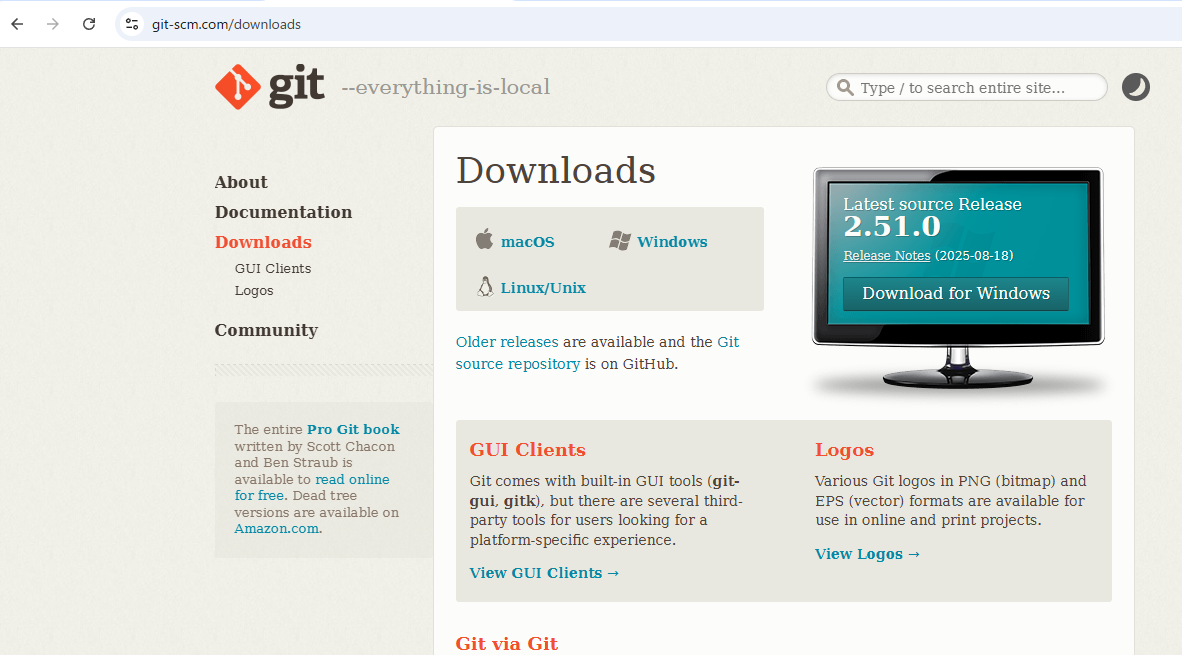Image resolution: width=1182 pixels, height=655 pixels.
Task: Follow the read online for free link
Action: click(312, 488)
